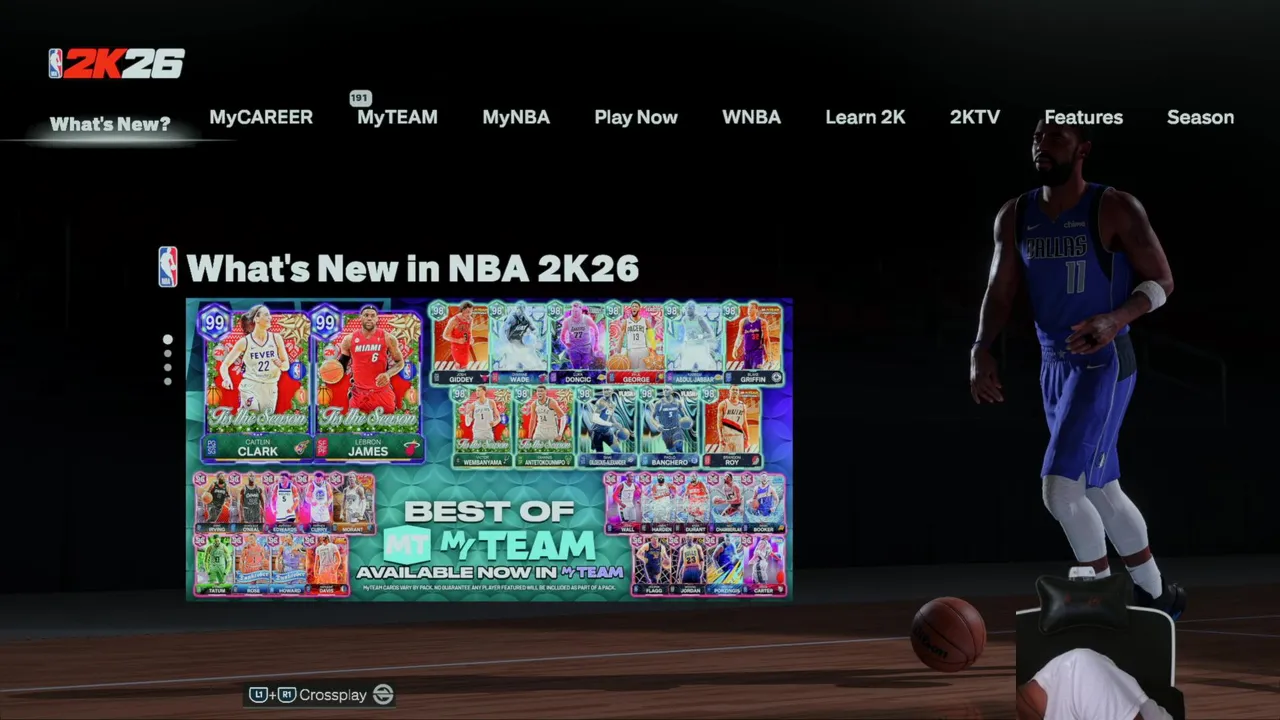The width and height of the screenshot is (1280, 720).
Task: Open the Best of MyTEAM banner
Action: (x=489, y=449)
